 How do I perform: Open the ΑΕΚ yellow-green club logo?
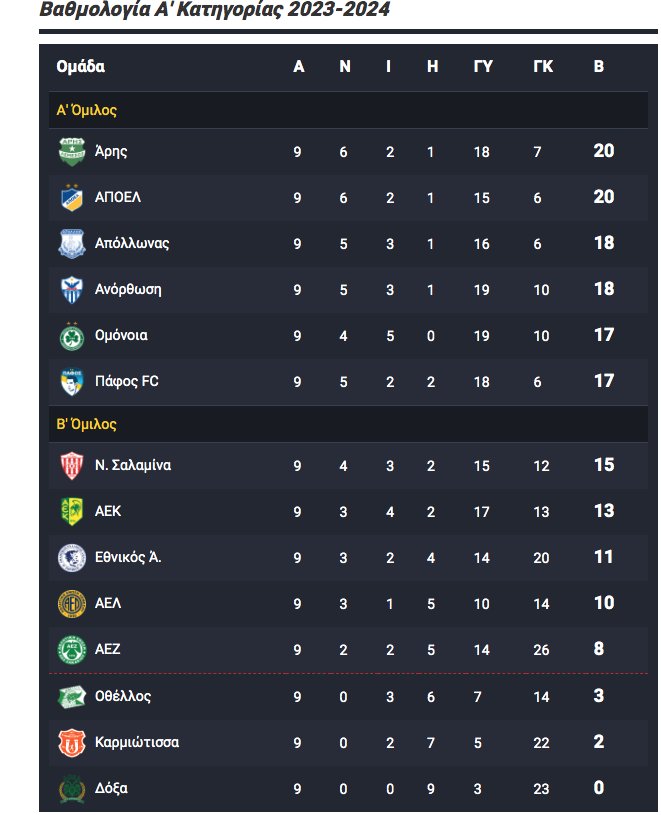(x=72, y=511)
